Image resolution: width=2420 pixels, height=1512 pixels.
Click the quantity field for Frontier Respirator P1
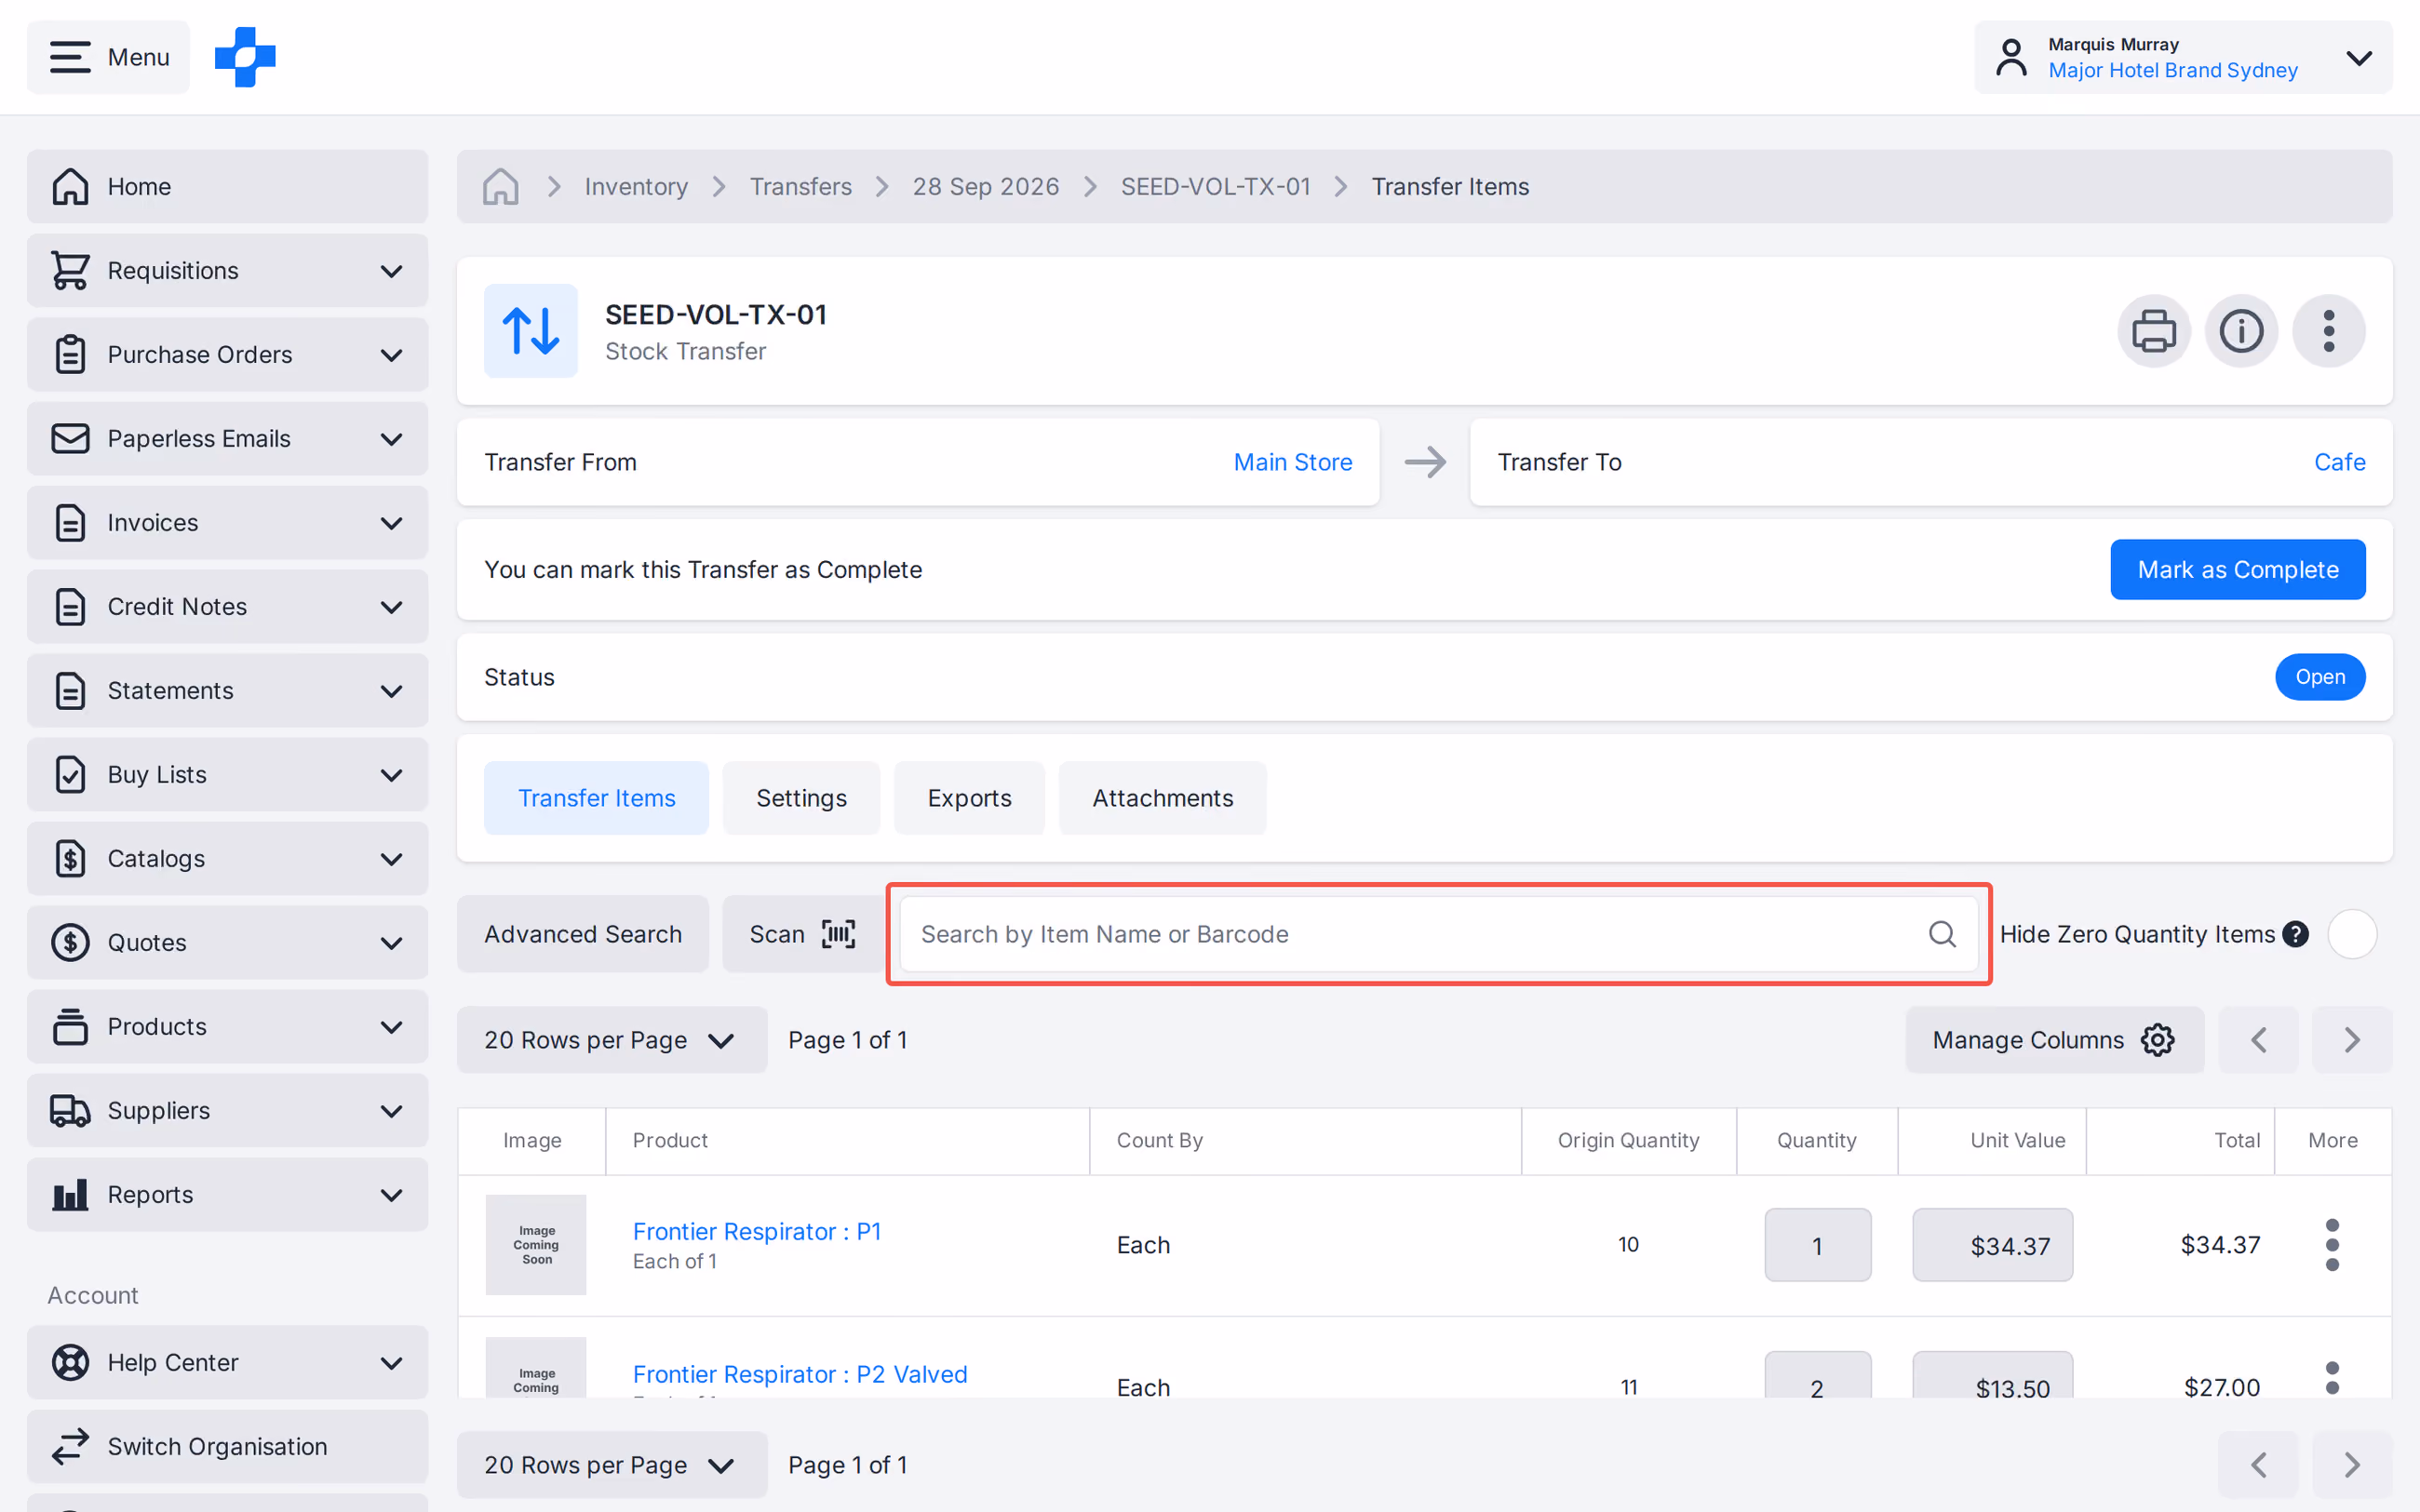[x=1817, y=1245]
